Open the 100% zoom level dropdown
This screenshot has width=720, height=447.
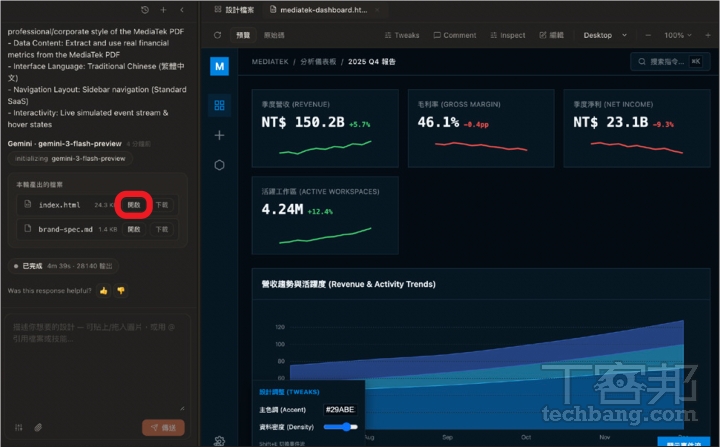677,35
